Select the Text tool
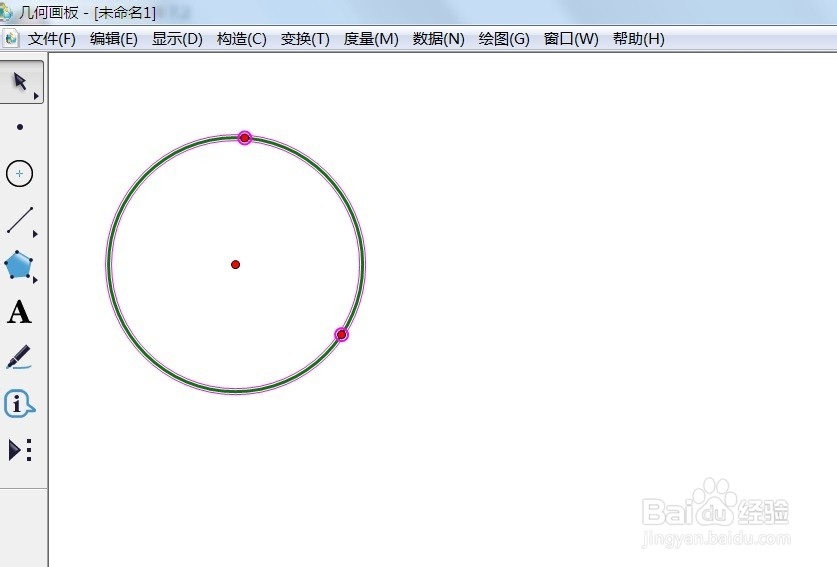Viewport: 837px width, 567px height. tap(19, 312)
